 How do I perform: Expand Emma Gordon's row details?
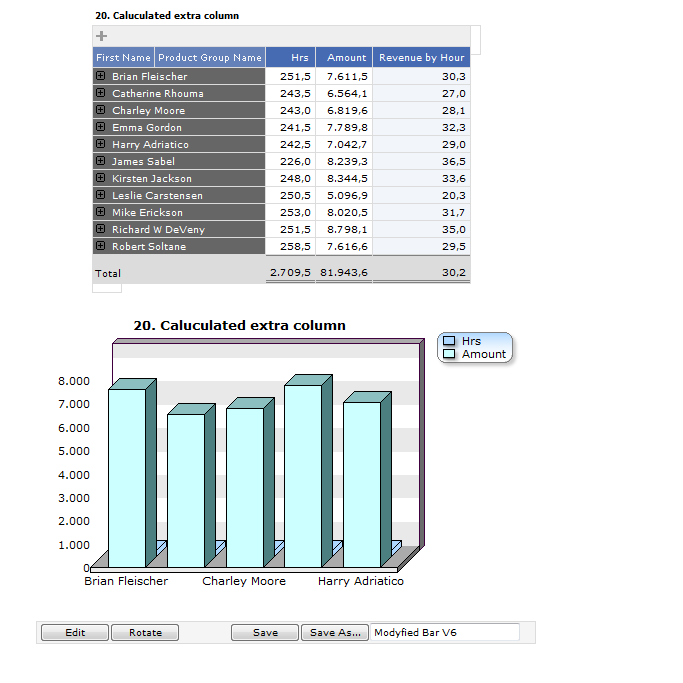click(100, 127)
